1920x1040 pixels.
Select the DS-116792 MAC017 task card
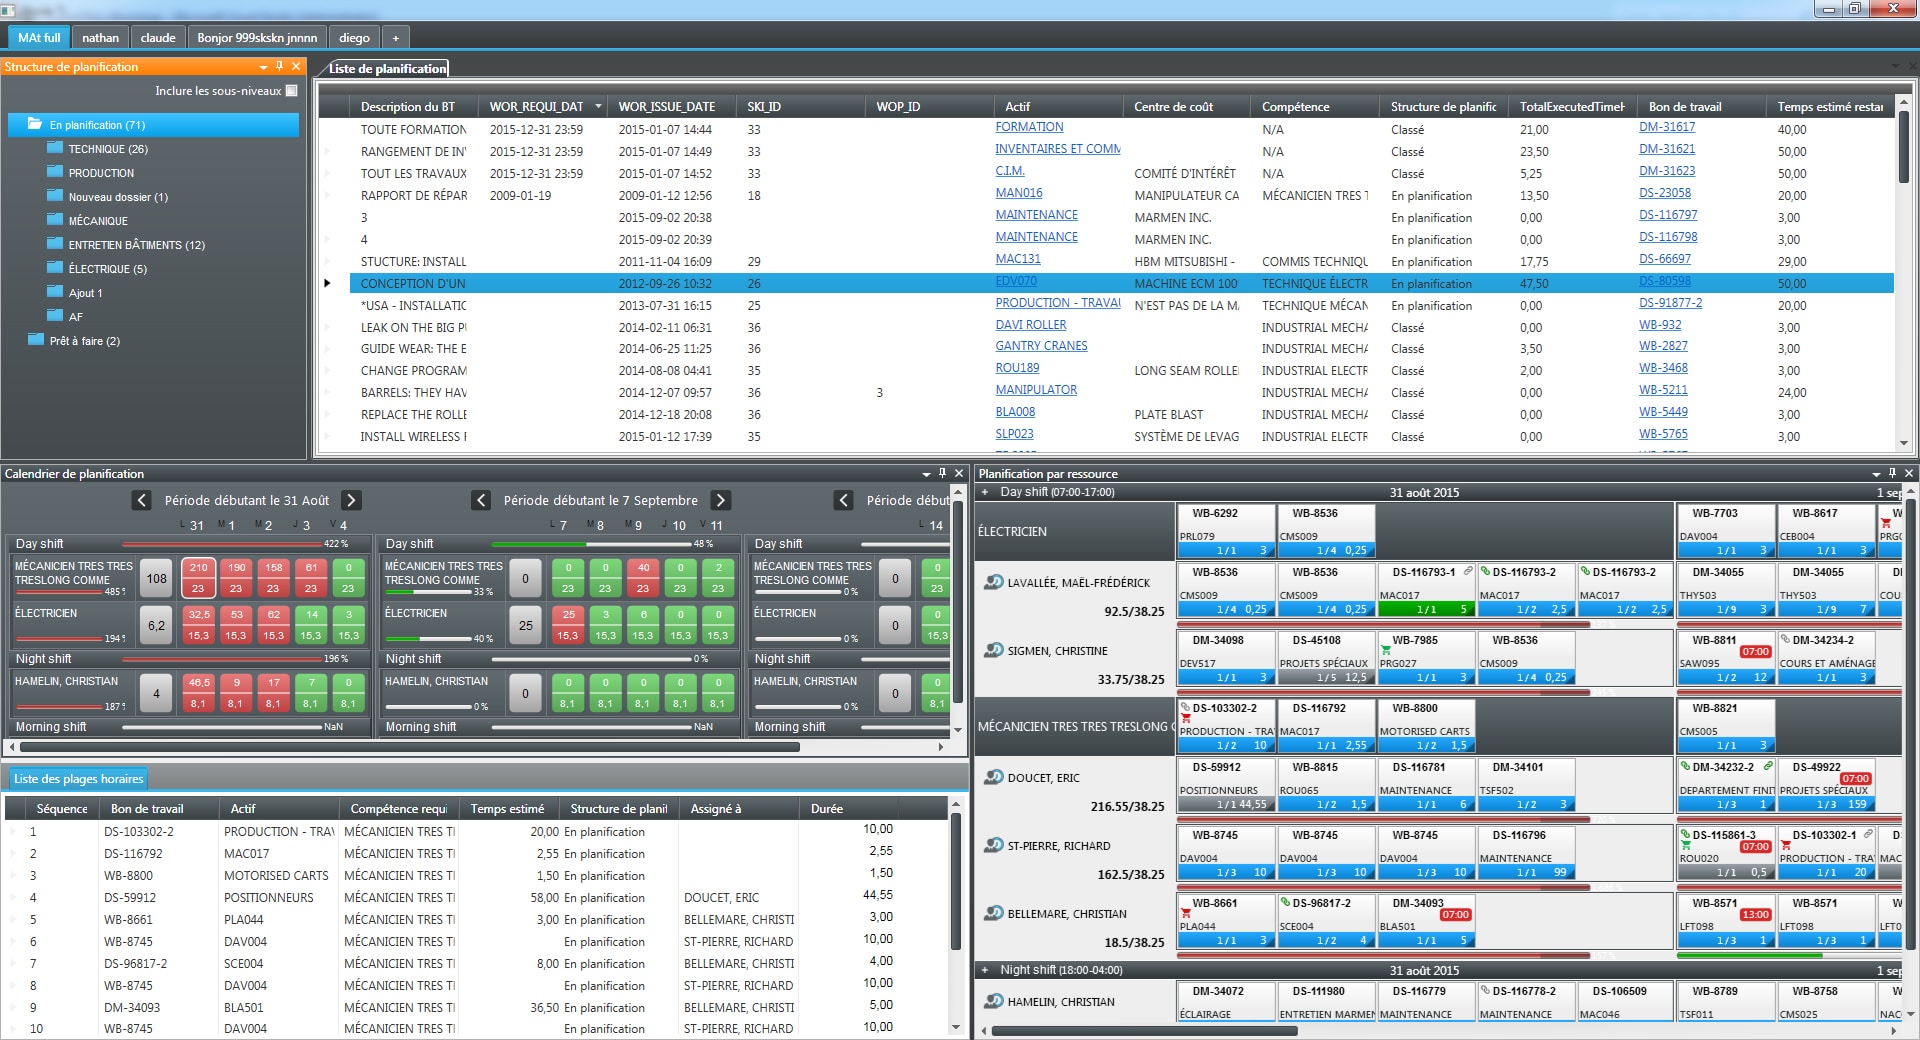[x=1326, y=725]
